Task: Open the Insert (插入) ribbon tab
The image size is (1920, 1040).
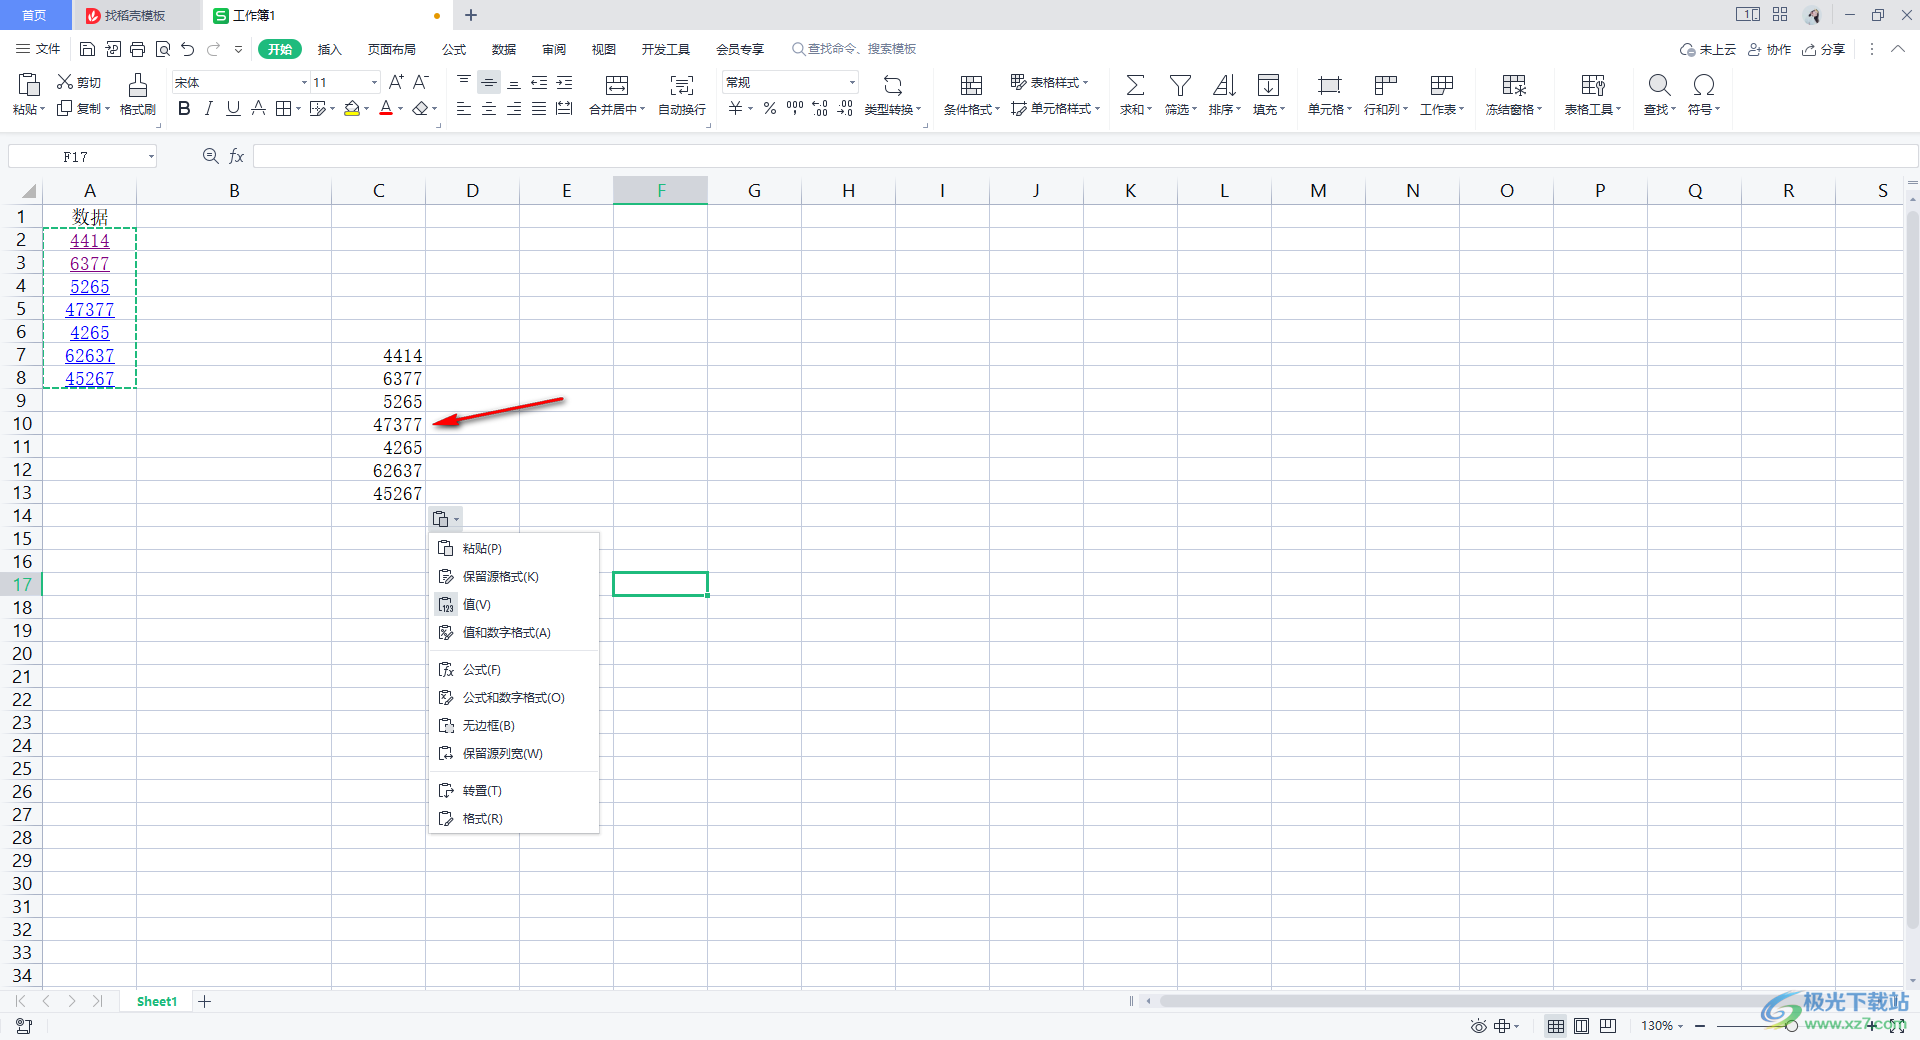Action: [329, 49]
